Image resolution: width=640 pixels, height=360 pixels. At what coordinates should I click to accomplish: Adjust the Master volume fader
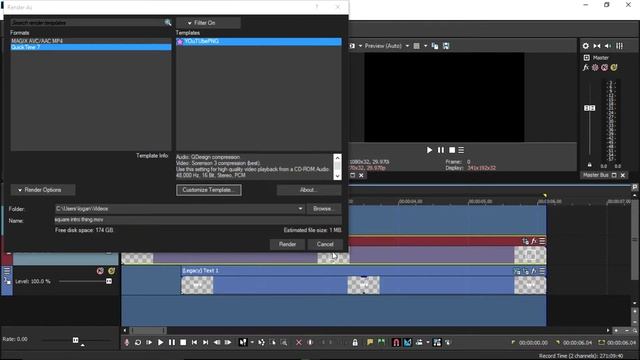pyautogui.click(x=589, y=108)
